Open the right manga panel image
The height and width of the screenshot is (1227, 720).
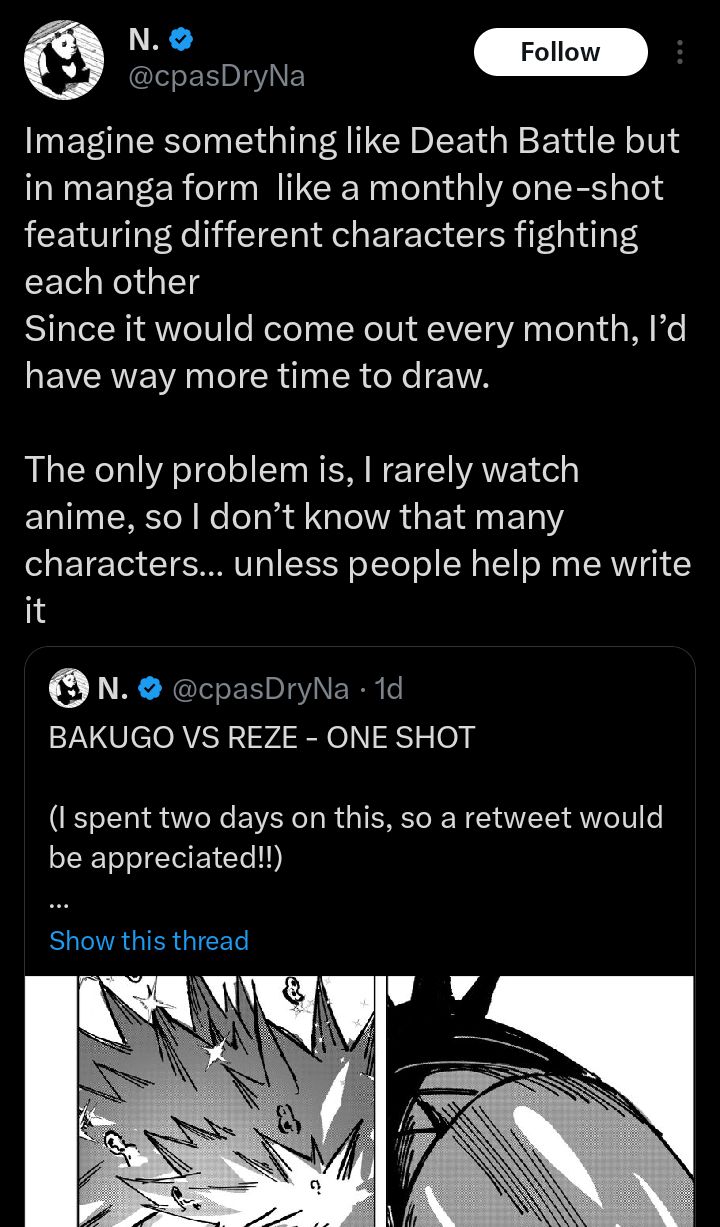(x=540, y=1100)
